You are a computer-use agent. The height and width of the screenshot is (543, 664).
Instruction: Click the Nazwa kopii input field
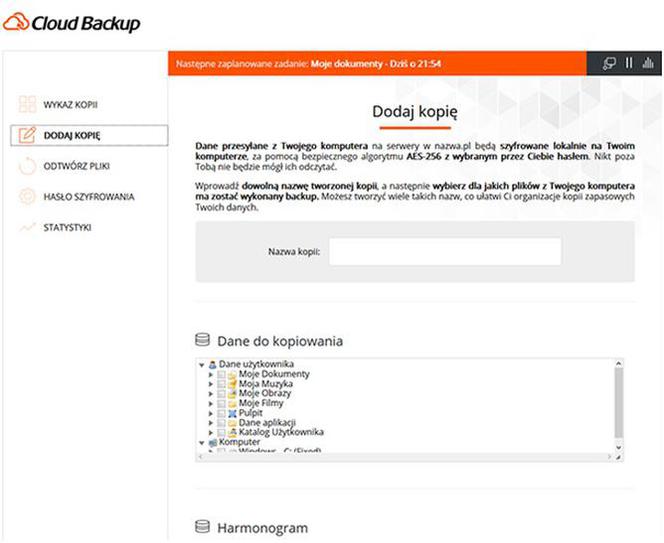pos(445,252)
